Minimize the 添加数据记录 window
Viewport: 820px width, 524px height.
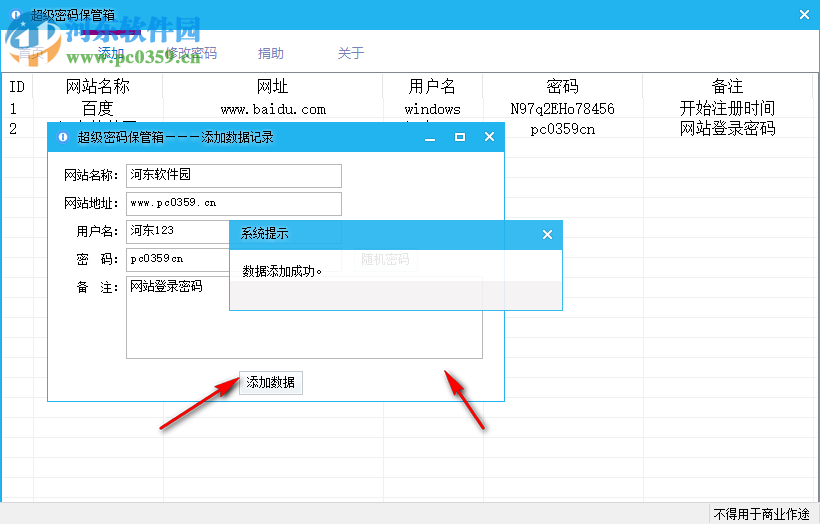point(430,137)
